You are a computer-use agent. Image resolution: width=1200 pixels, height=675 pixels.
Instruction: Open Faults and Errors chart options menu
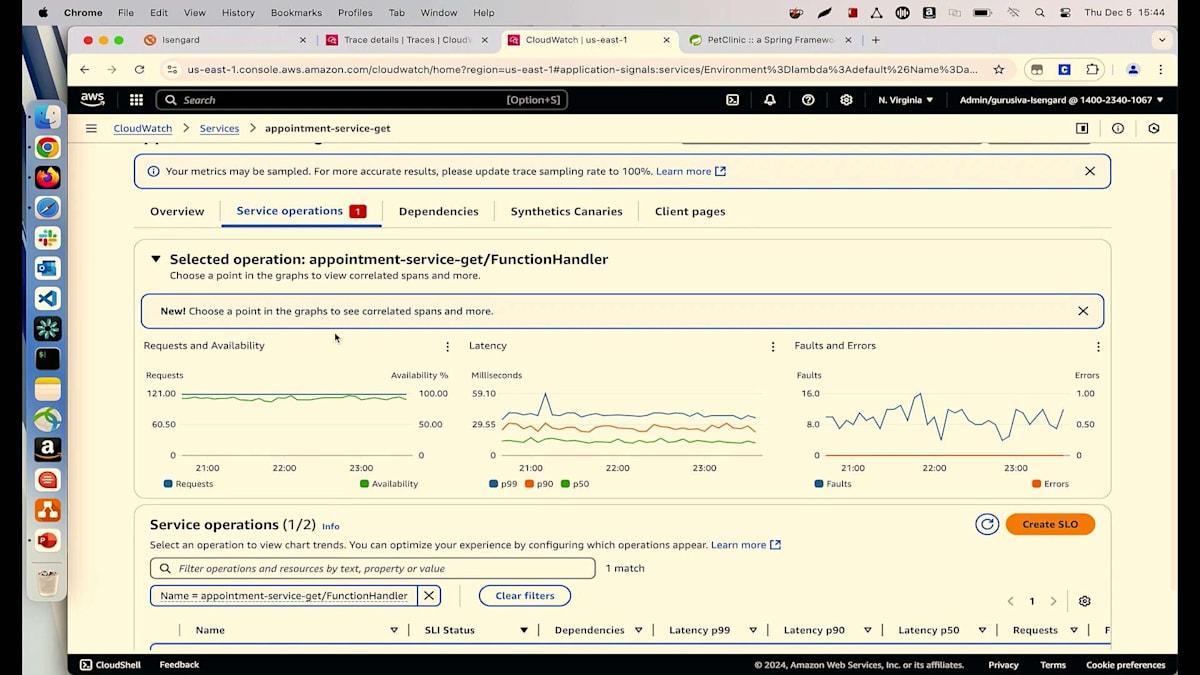1098,346
